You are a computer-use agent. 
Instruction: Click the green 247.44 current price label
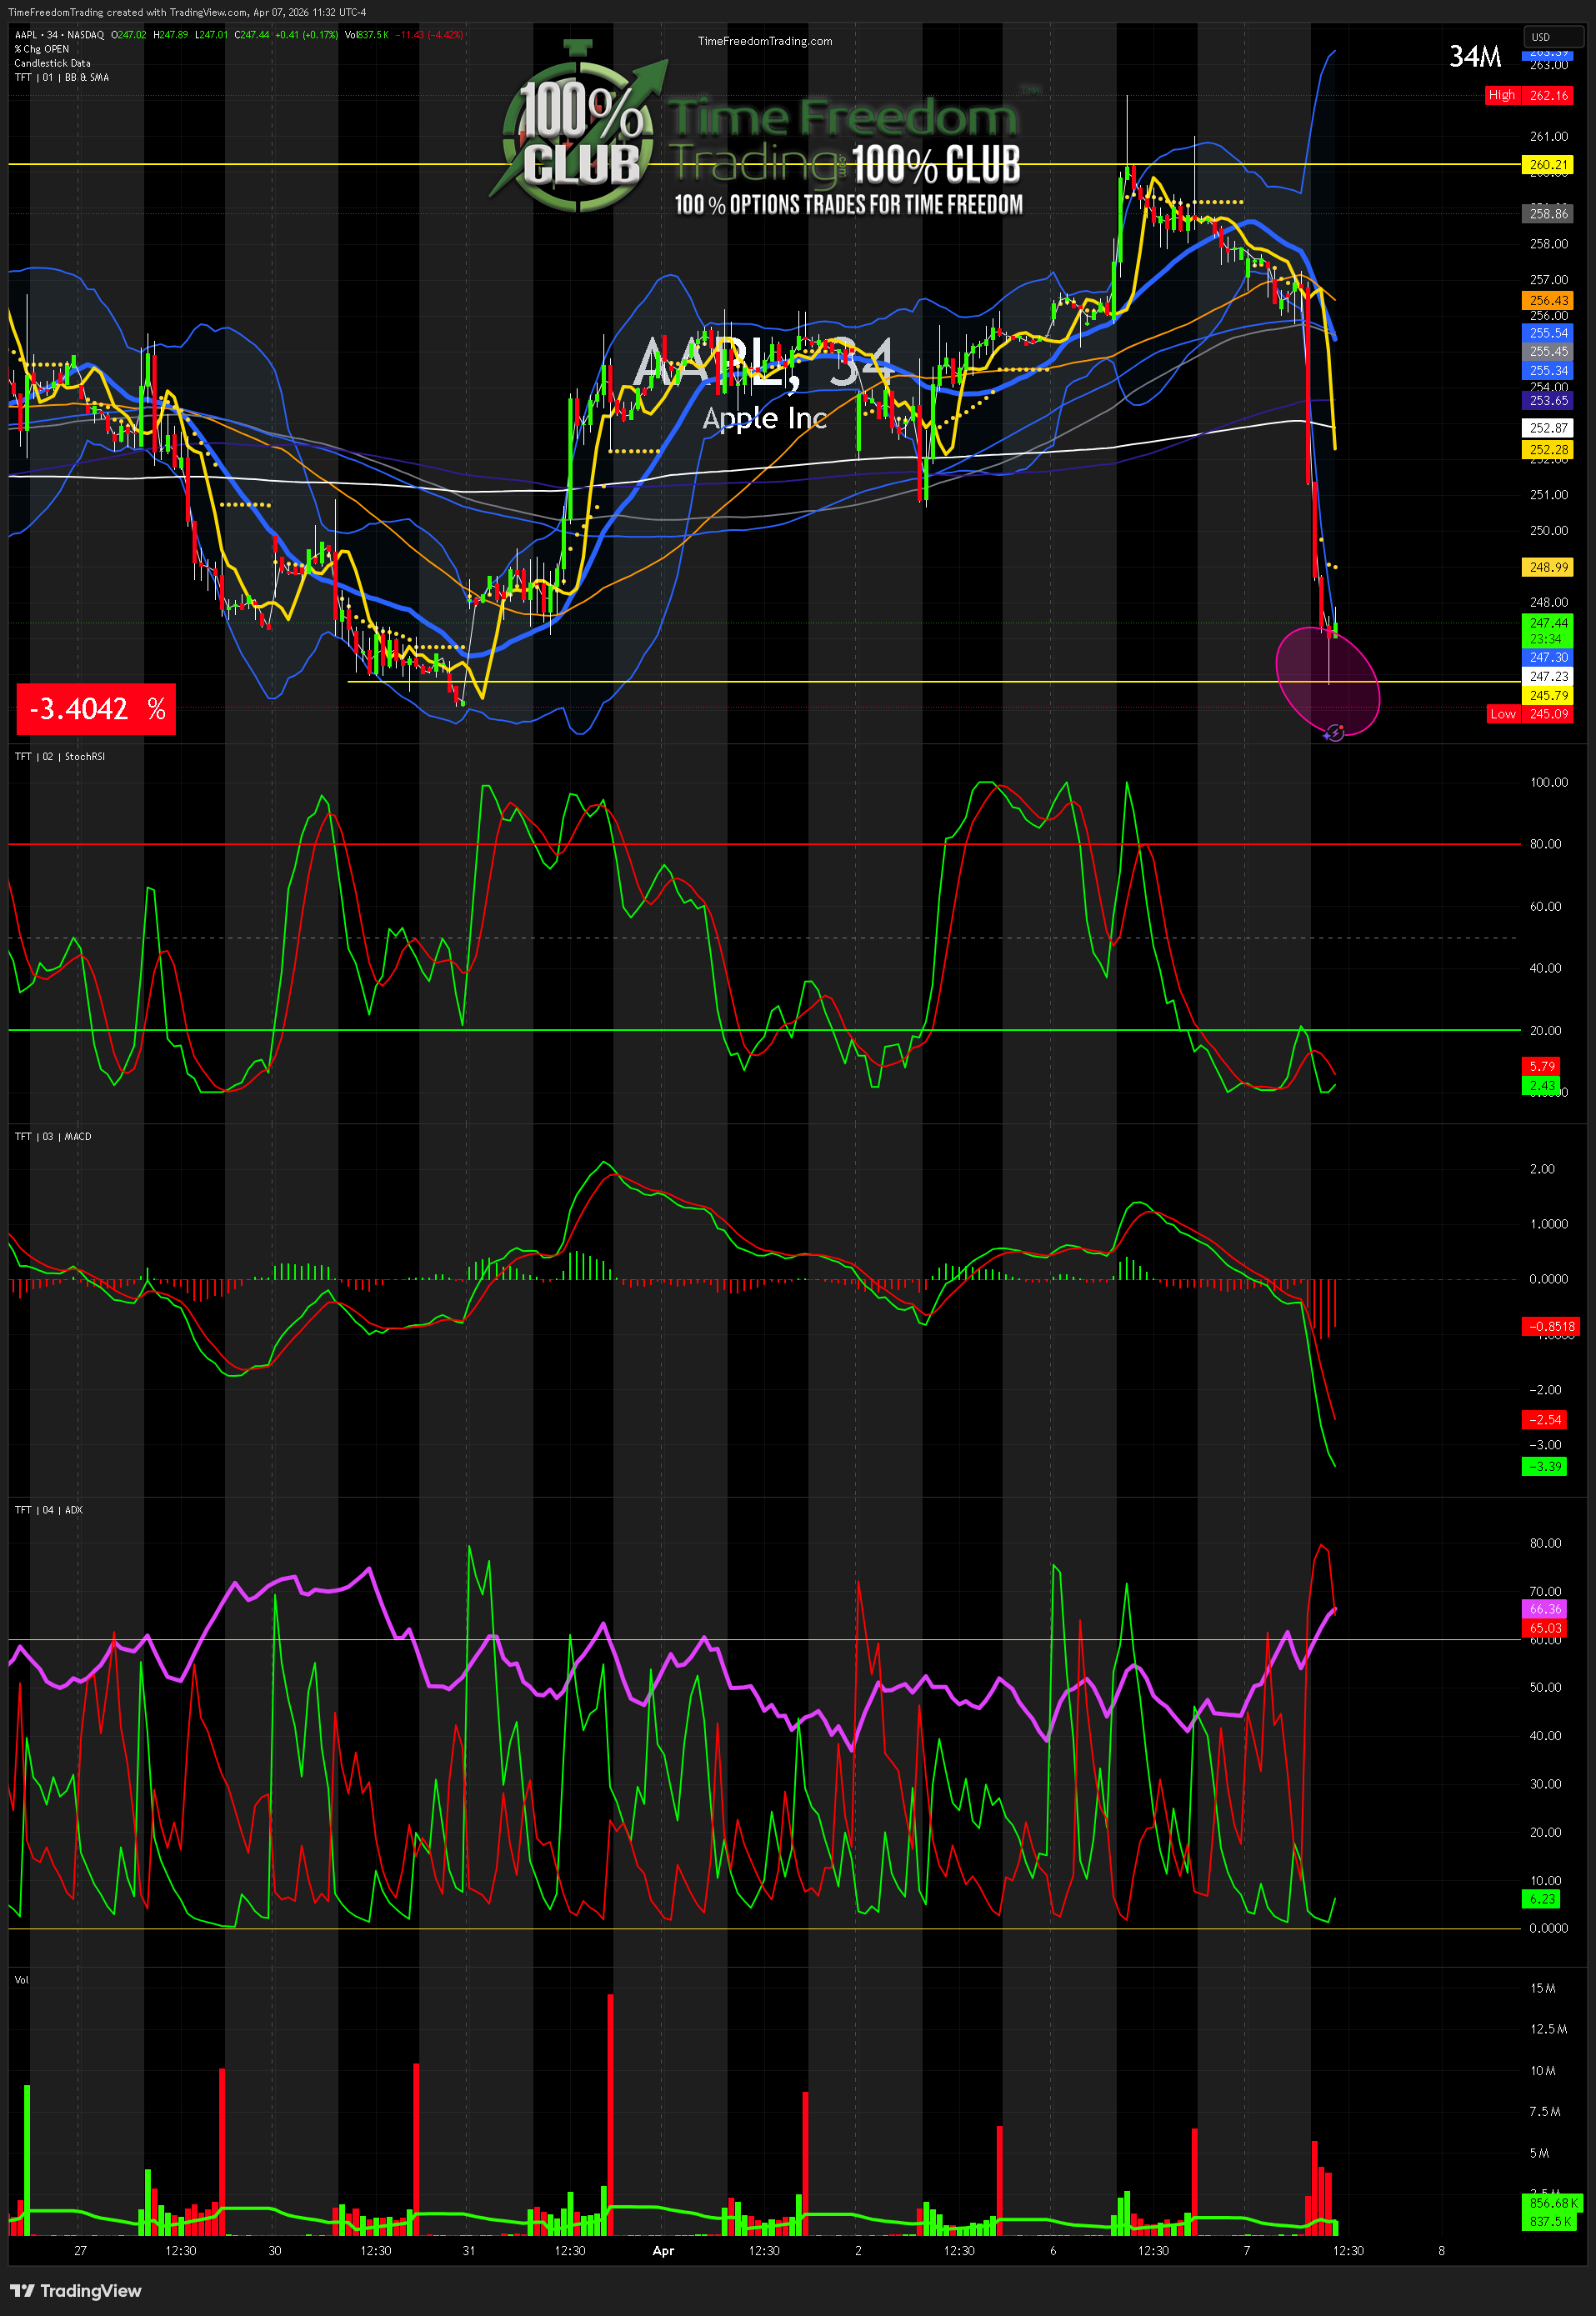click(1547, 623)
